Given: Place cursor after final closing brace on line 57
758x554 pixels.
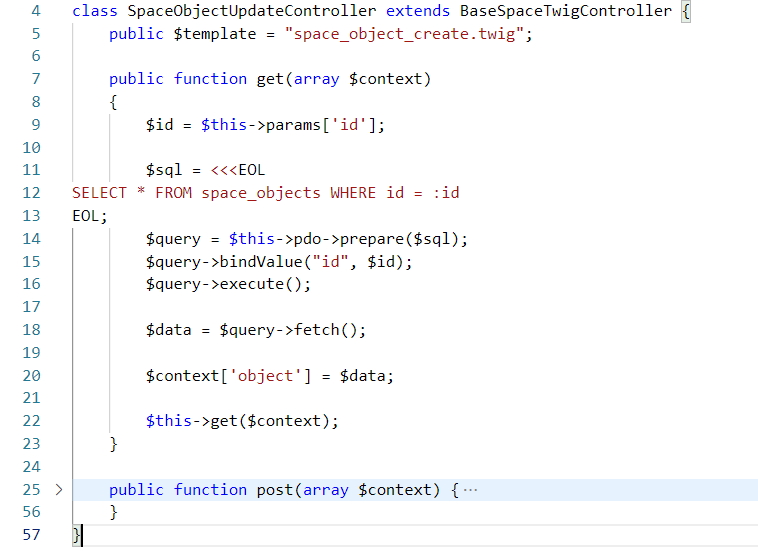Looking at the screenshot, I should pyautogui.click(x=82, y=536).
